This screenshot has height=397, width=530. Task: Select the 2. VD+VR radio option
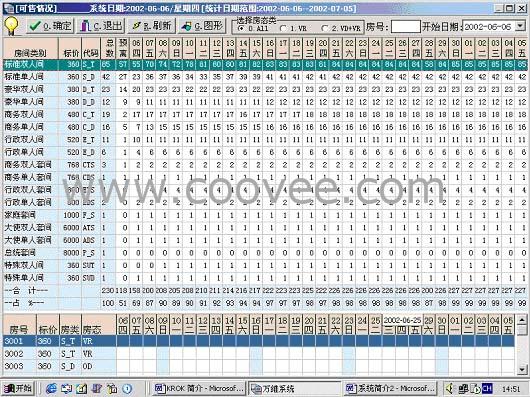click(x=341, y=28)
